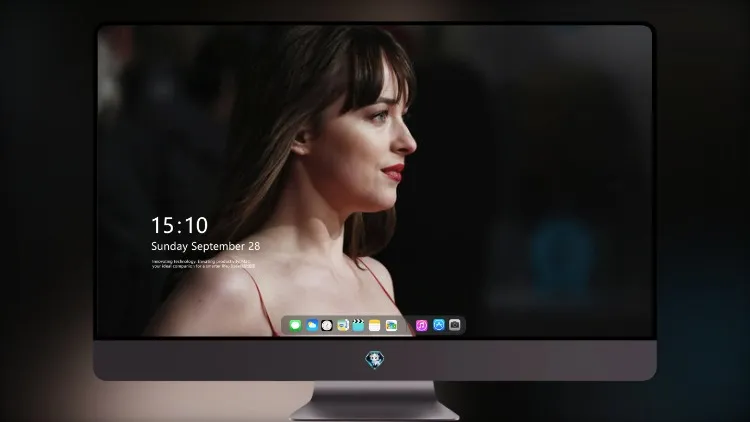Launch the pink iTunes music app
The width and height of the screenshot is (750, 422).
point(421,325)
